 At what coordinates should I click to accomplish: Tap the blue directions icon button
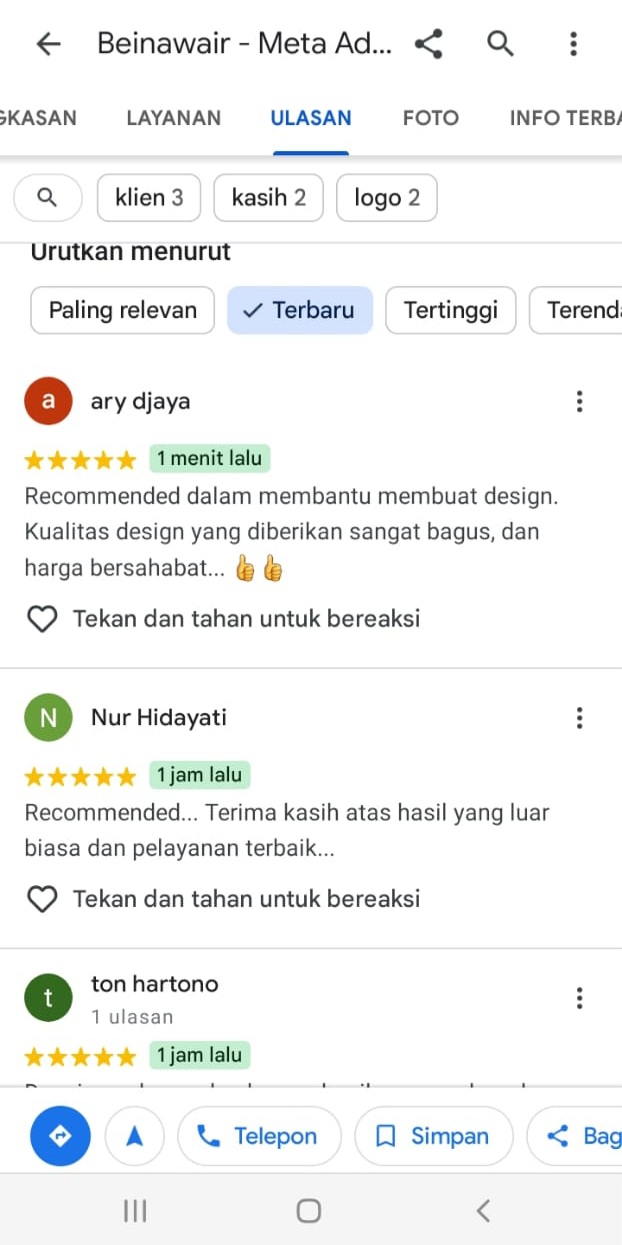[x=60, y=1136]
